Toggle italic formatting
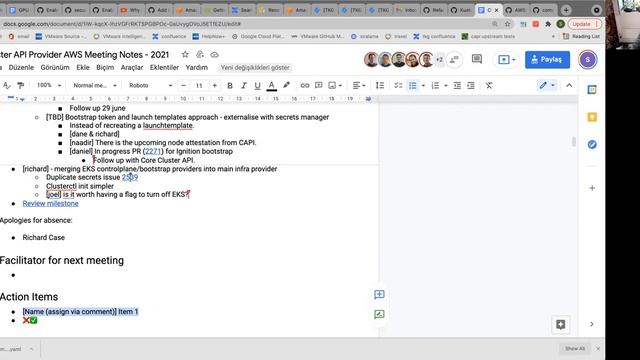The width and height of the screenshot is (640, 360). click(x=244, y=85)
